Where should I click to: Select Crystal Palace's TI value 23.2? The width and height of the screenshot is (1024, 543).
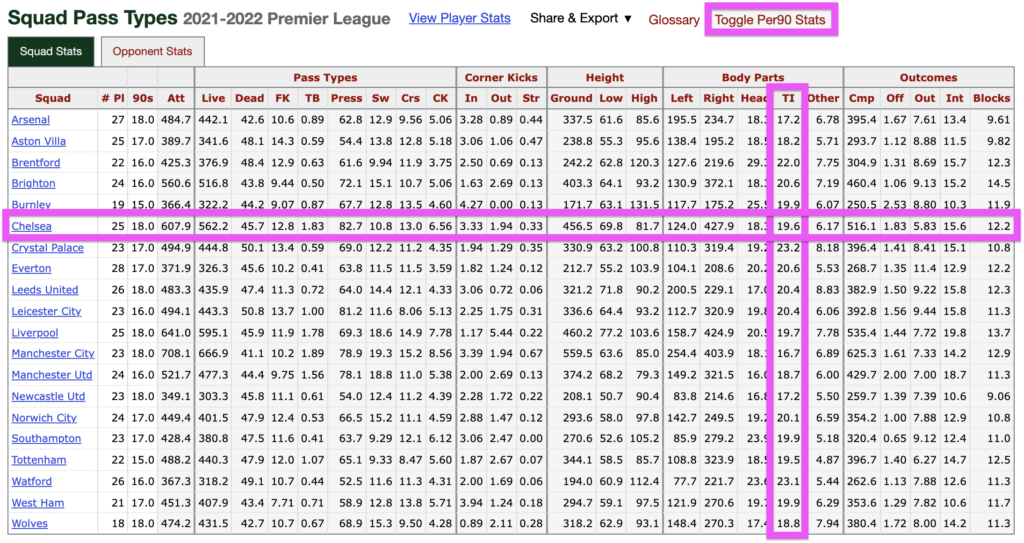[x=788, y=248]
